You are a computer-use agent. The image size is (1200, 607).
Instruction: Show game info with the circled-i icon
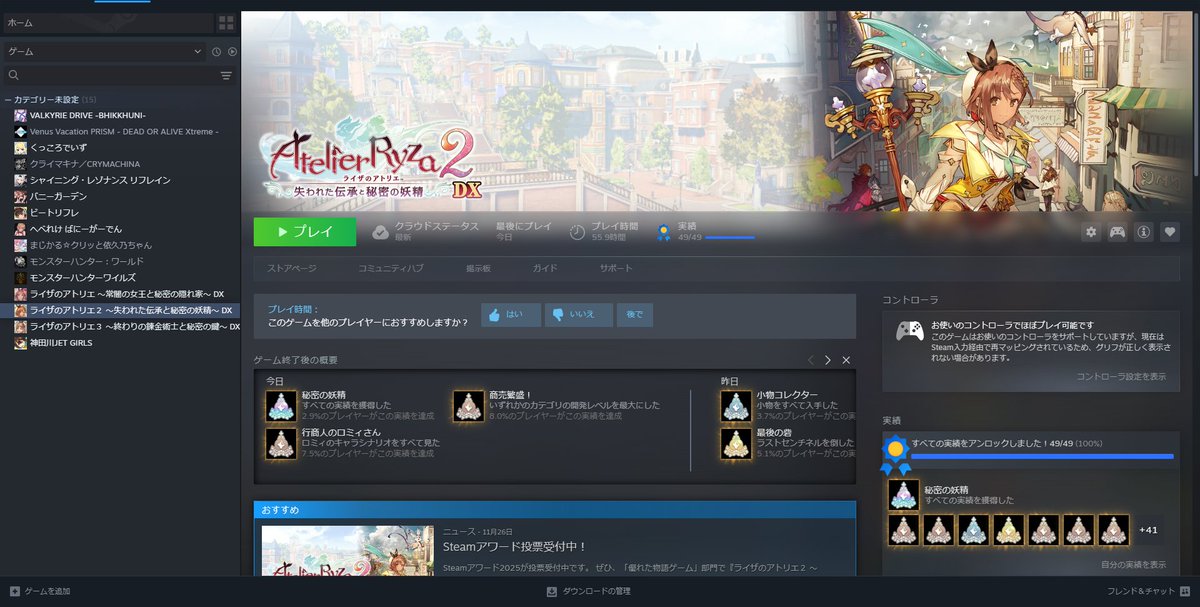pos(1144,231)
